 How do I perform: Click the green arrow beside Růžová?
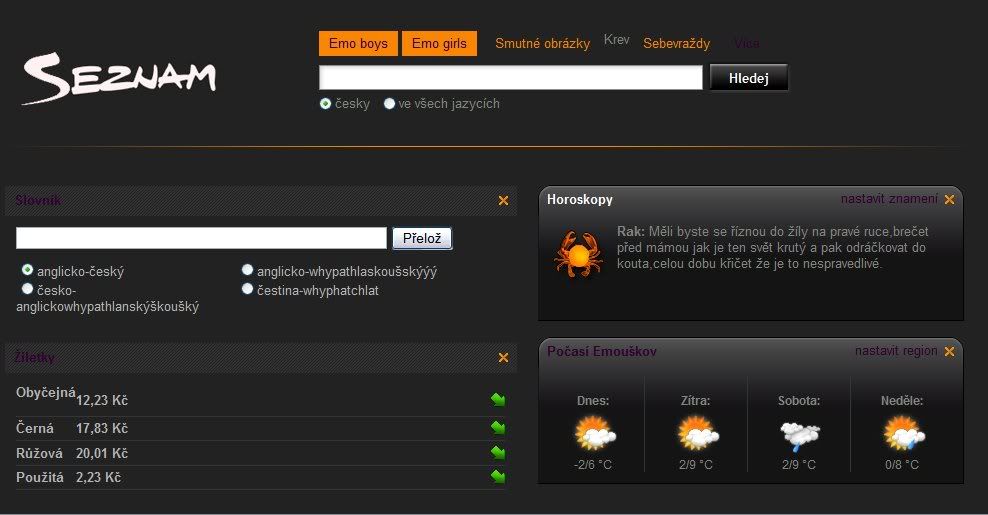tap(498, 453)
